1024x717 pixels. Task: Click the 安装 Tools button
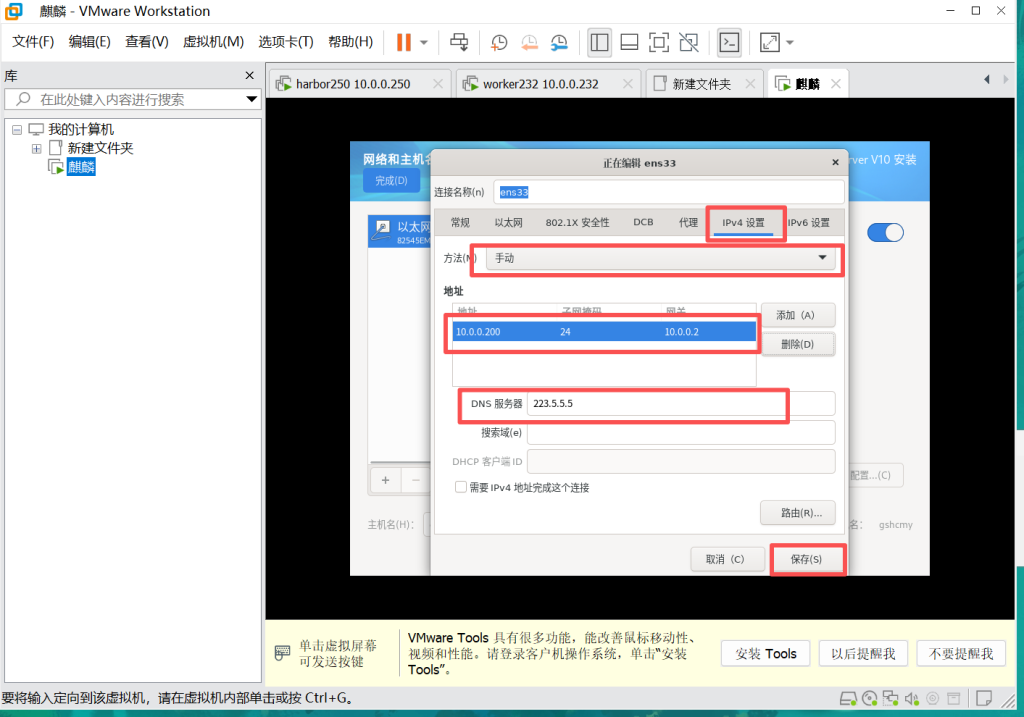765,653
